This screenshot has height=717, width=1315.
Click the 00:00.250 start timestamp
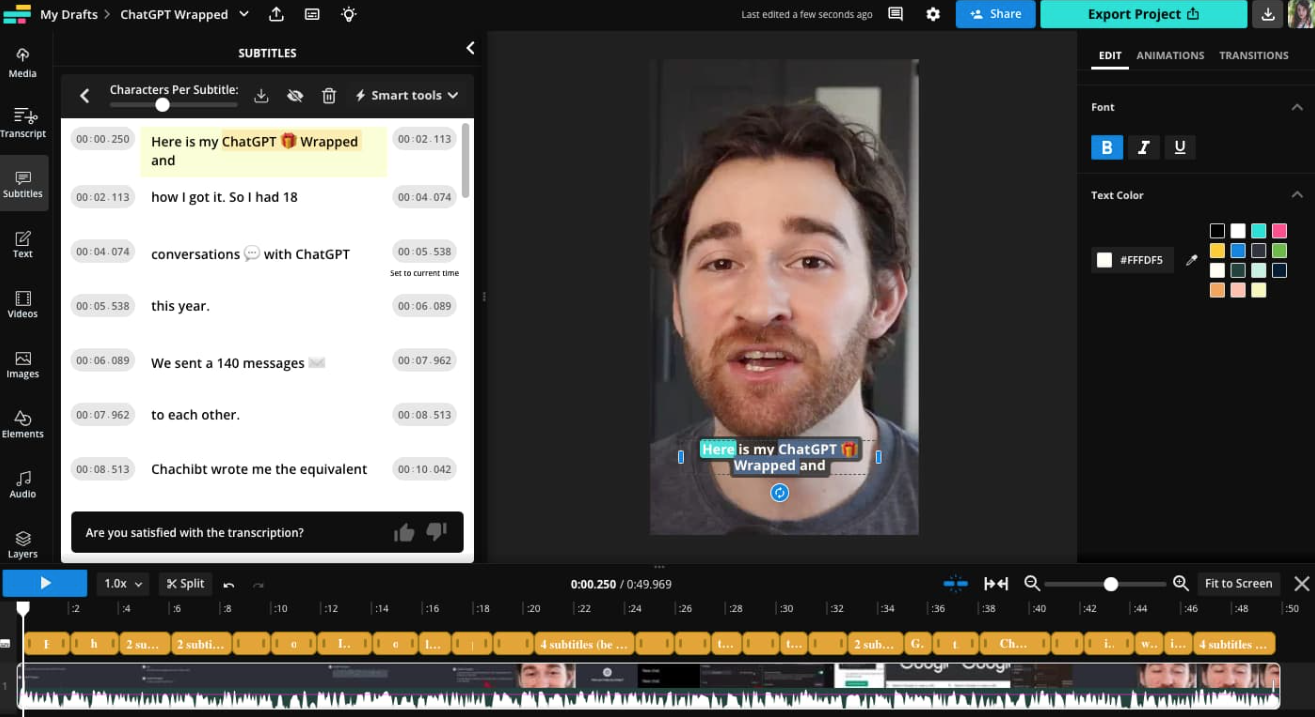point(103,139)
